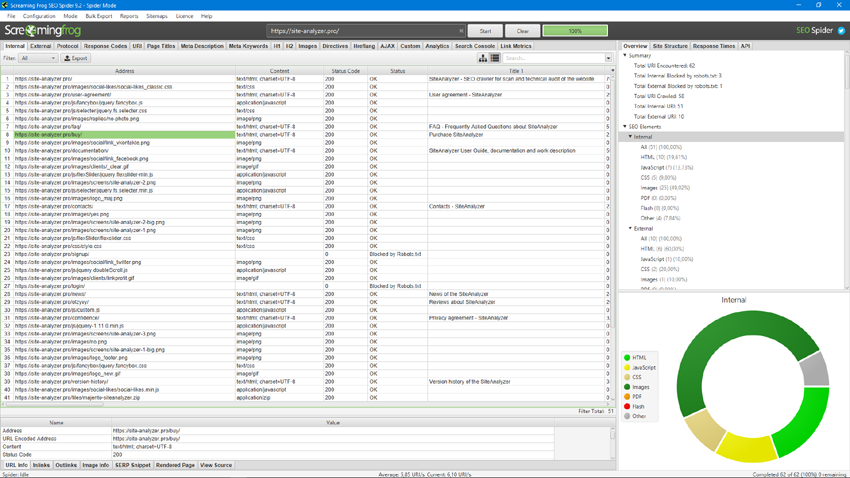The height and width of the screenshot is (478, 850).
Task: Select the site-analyzer.pro/faq/ row
Action: 308,126
